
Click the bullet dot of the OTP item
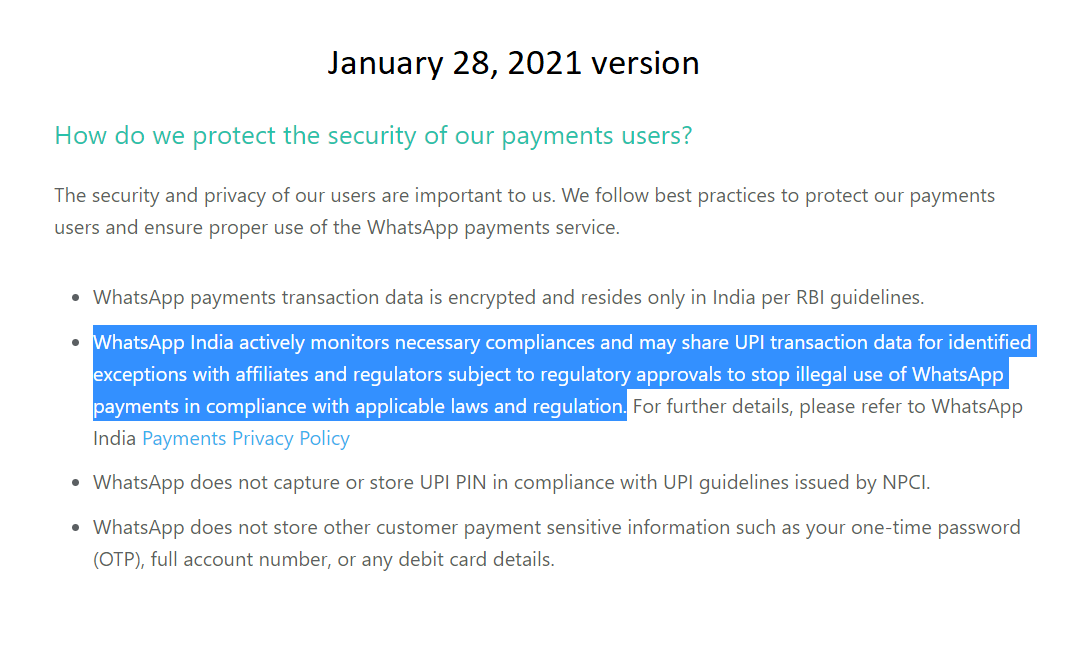click(x=76, y=528)
